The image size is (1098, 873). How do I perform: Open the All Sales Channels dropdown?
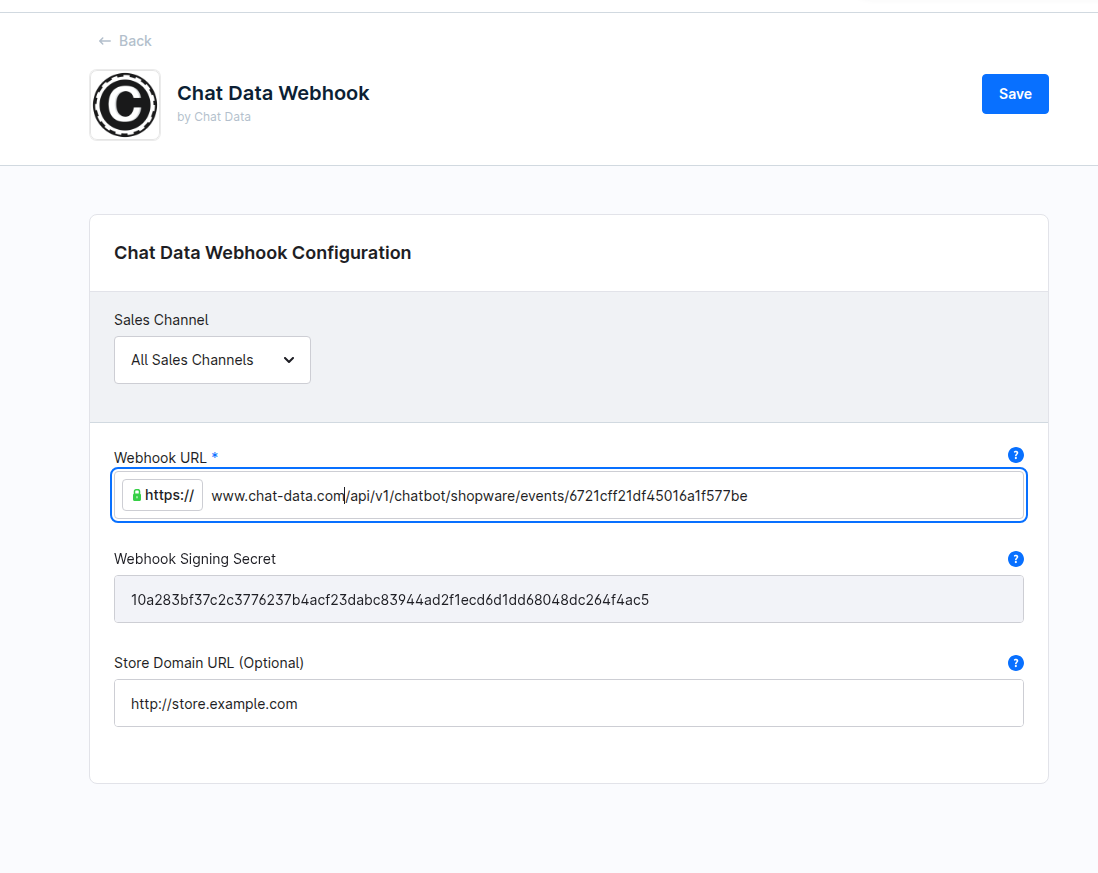pyautogui.click(x=211, y=360)
